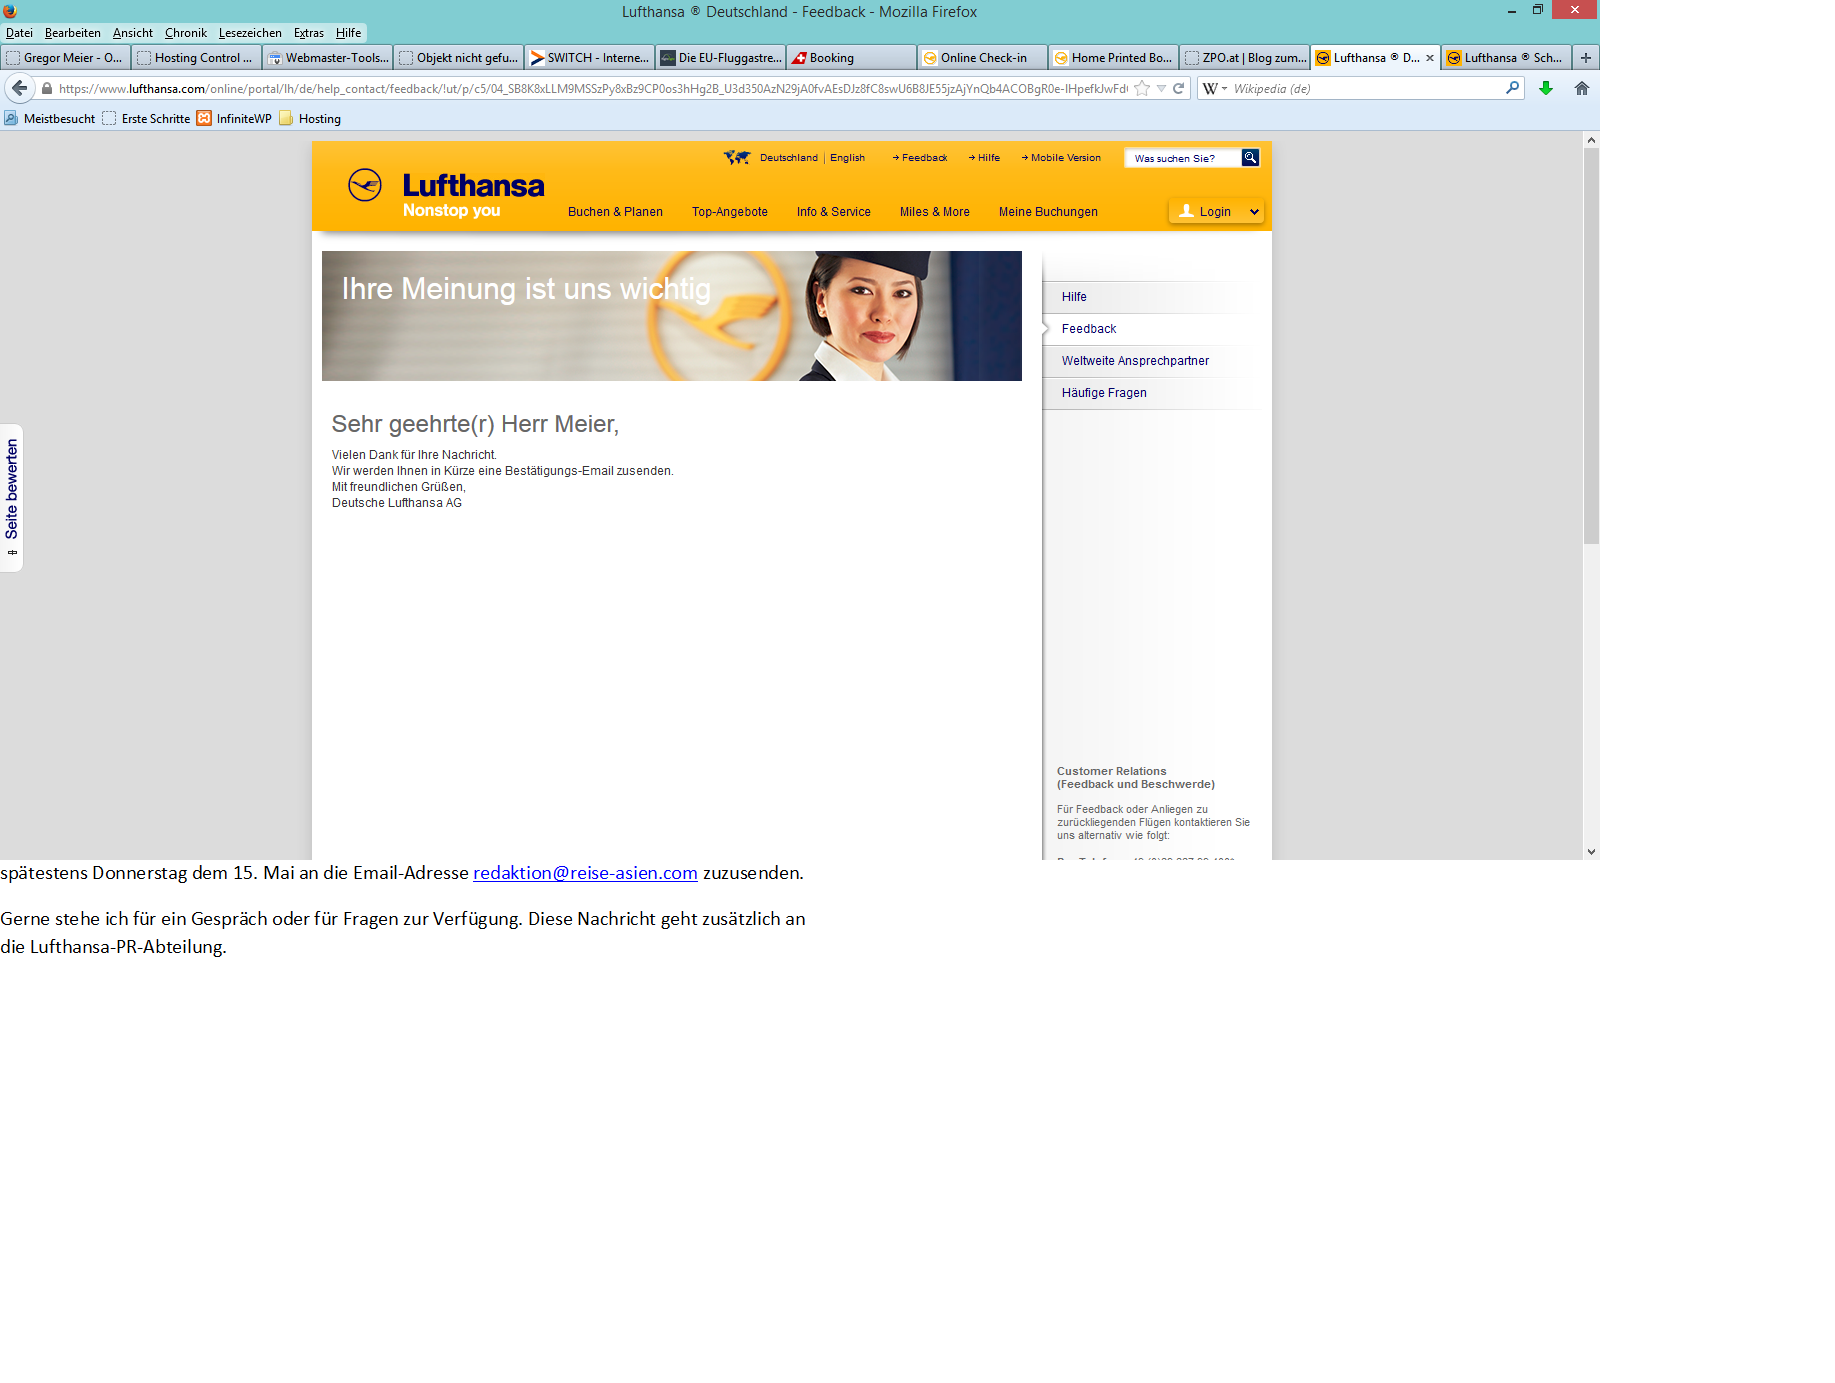Expand the Login dropdown on Lufthansa header
Viewport: 1835px width, 1383px height.
point(1254,212)
